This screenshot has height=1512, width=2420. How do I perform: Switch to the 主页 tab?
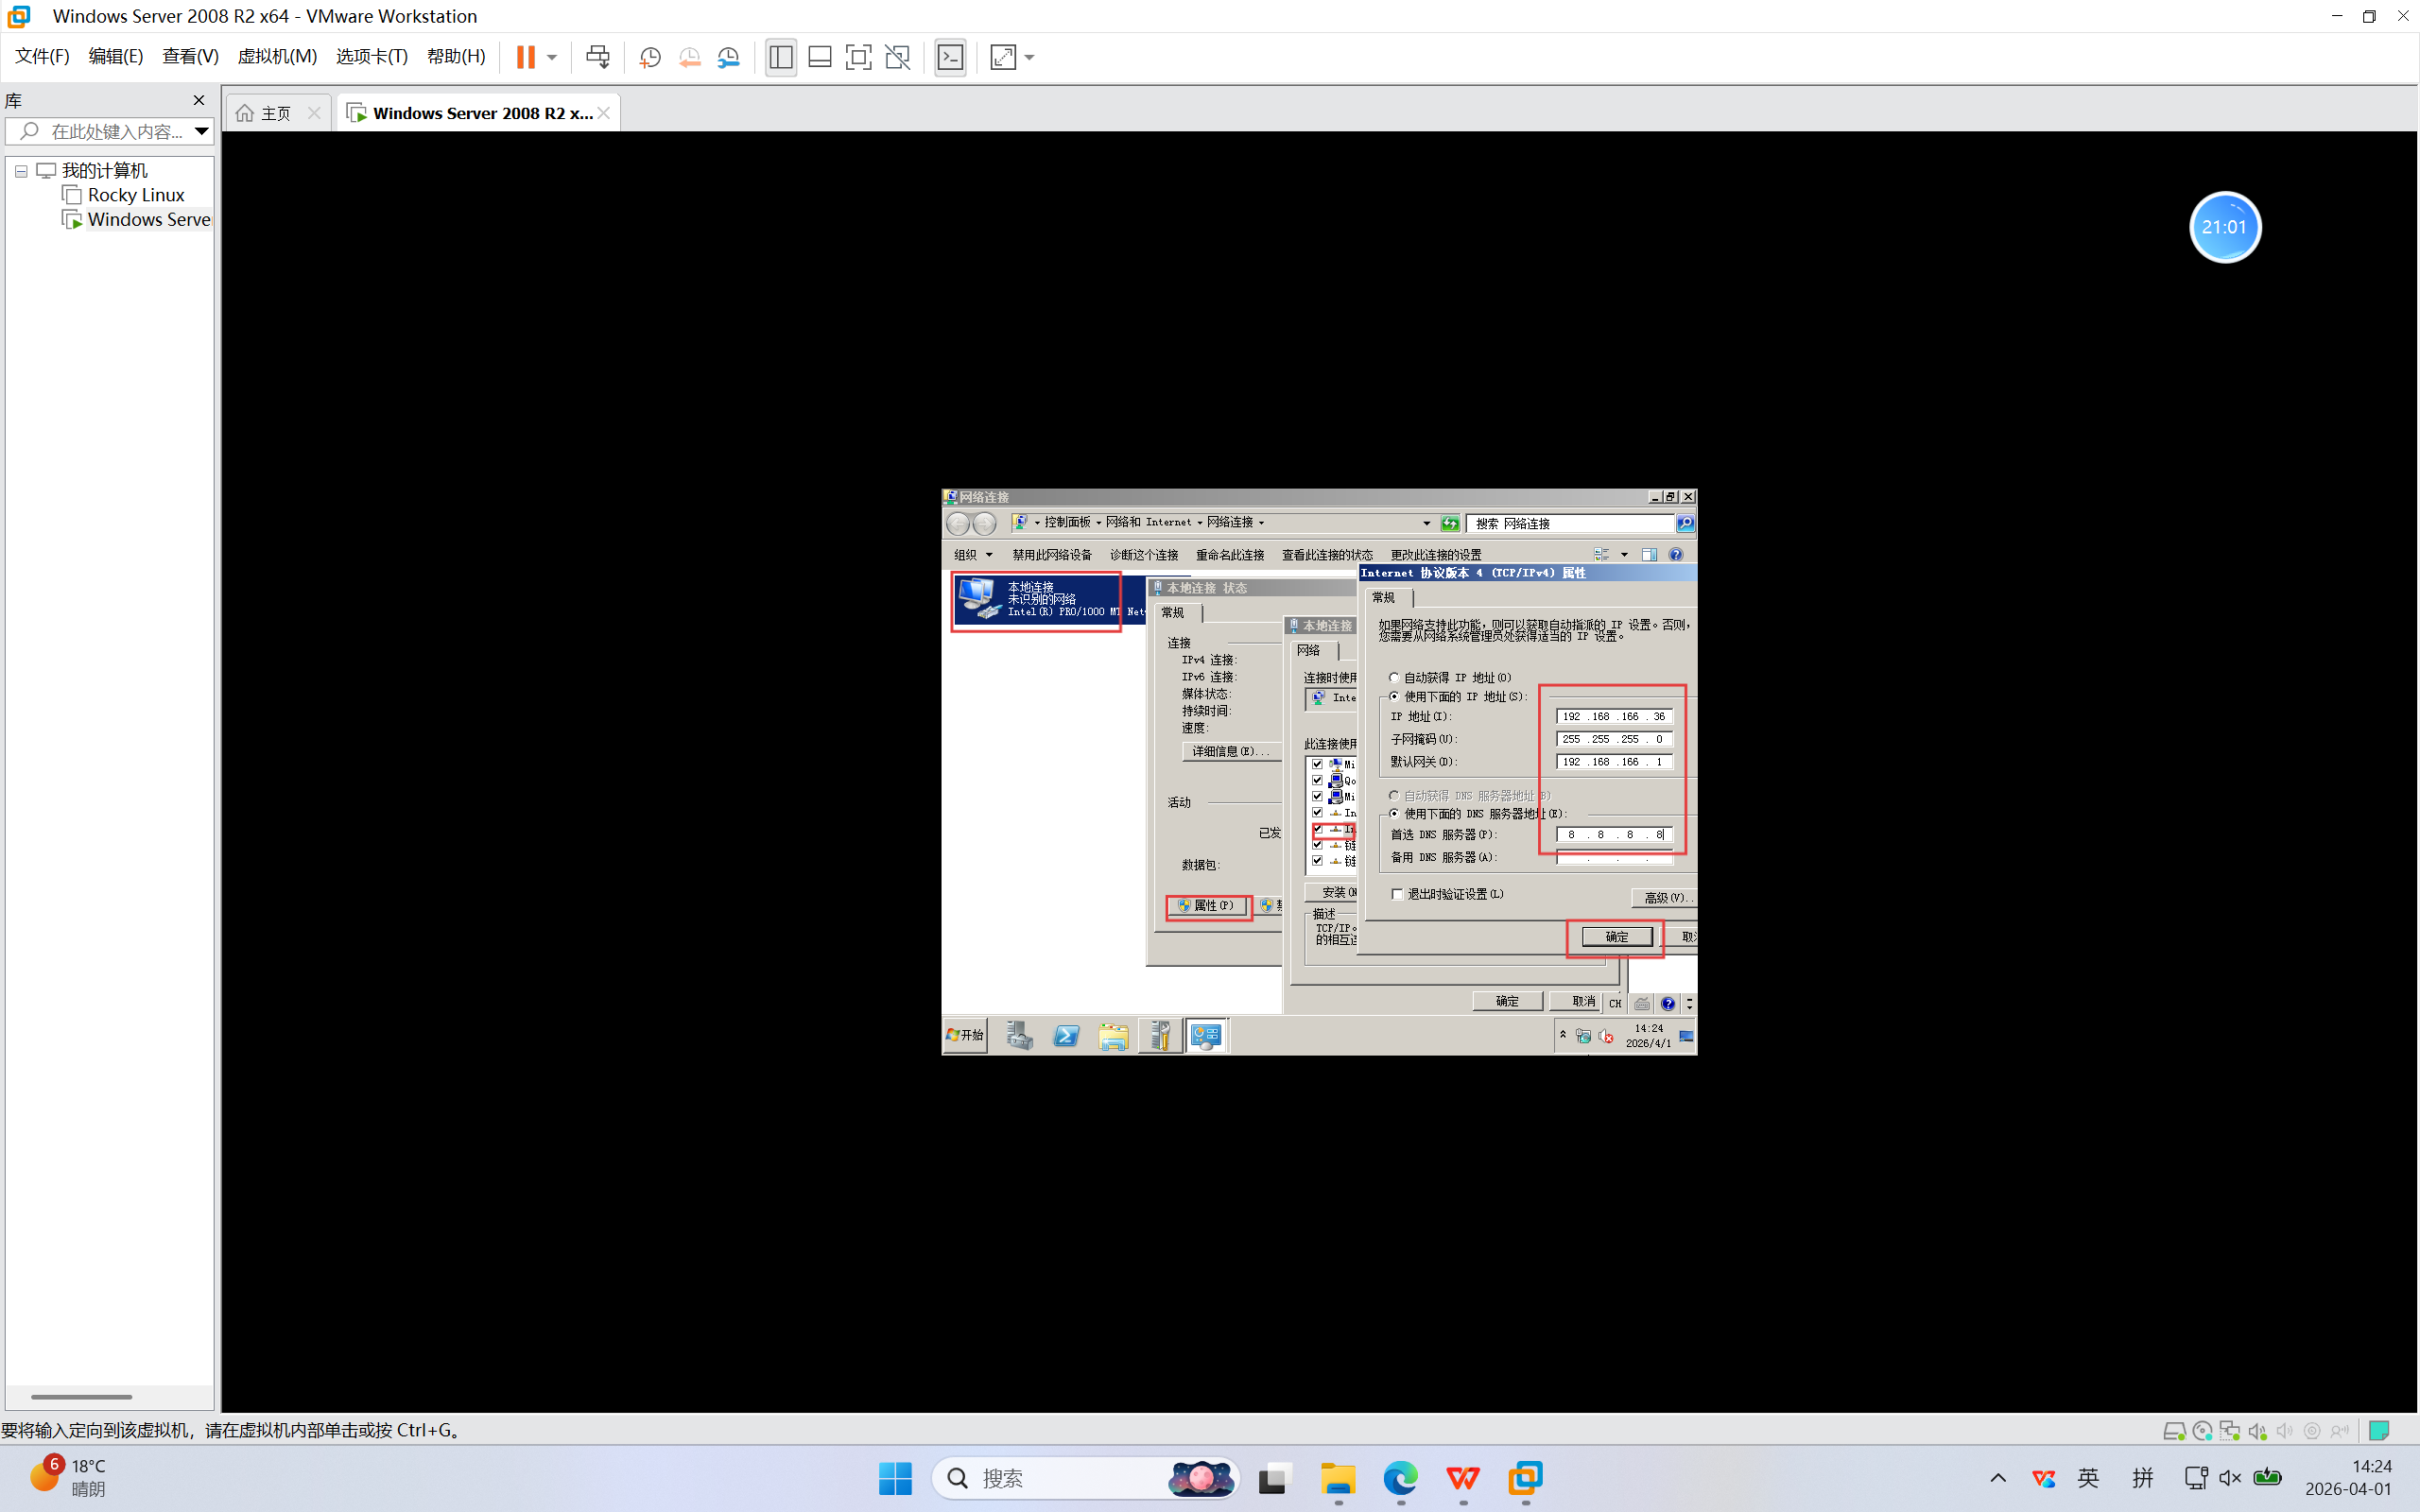point(275,113)
